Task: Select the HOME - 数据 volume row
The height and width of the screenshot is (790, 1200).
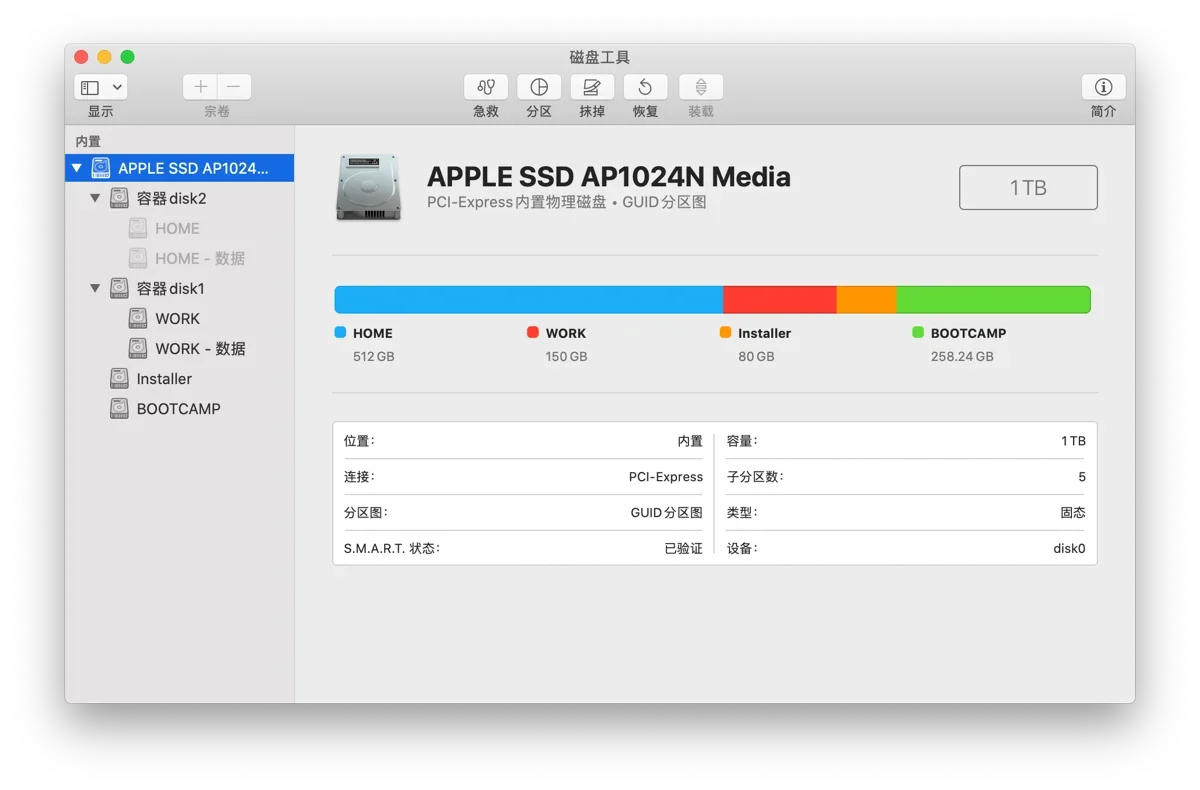Action: [180, 258]
